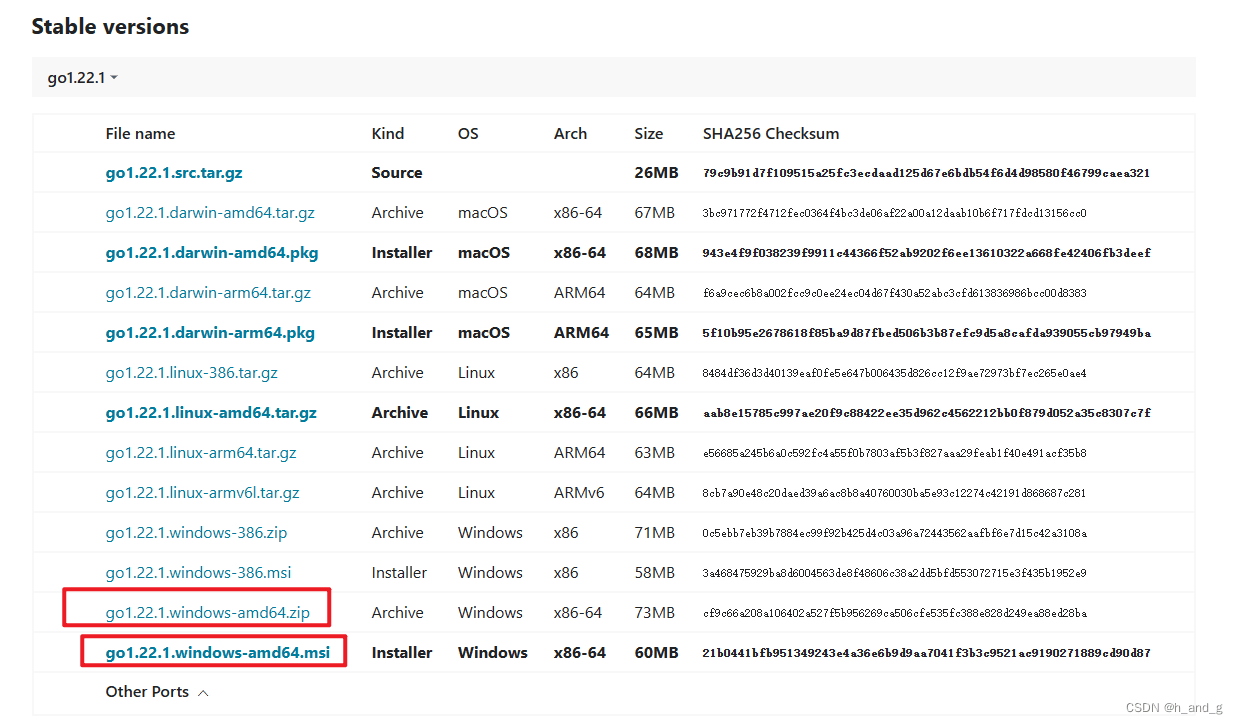
Task: Download go1.22.1.src.tar.gz source file
Action: tap(174, 173)
